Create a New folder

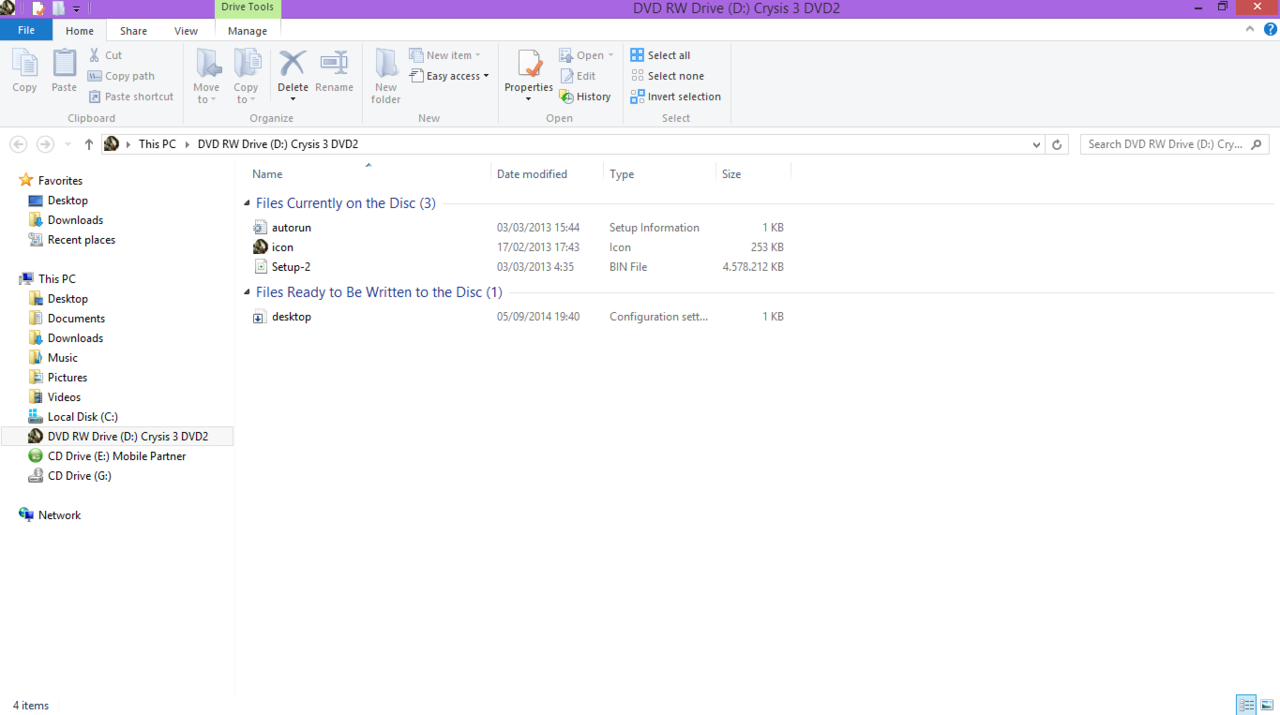(386, 76)
